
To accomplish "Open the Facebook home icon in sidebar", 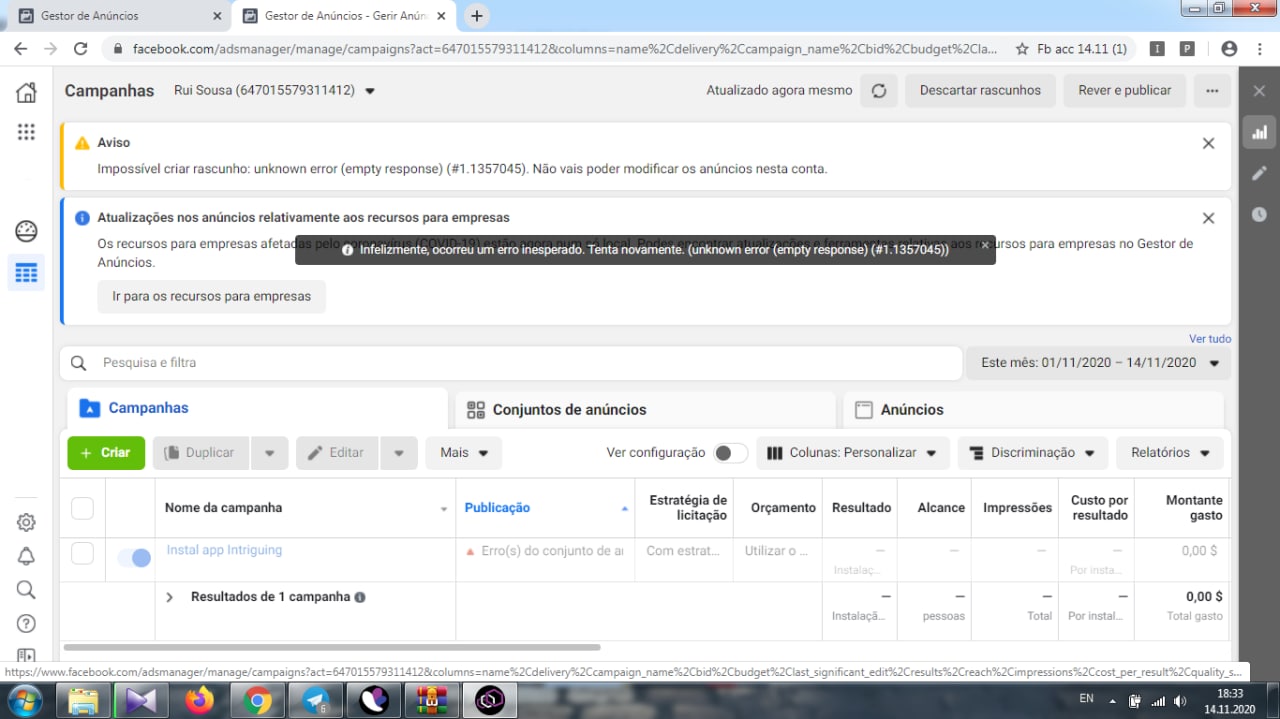I will tap(26, 93).
